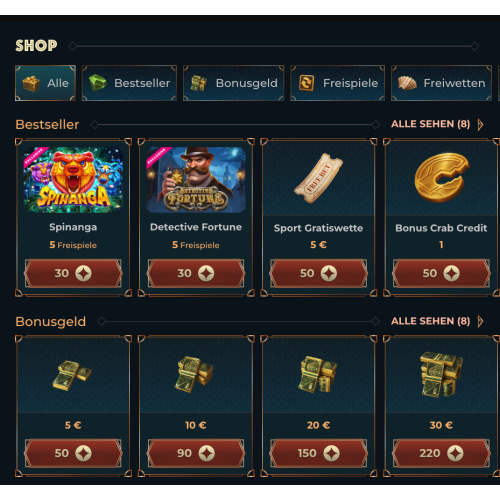Buy 20 € bonus for 150 coins

click(x=318, y=453)
